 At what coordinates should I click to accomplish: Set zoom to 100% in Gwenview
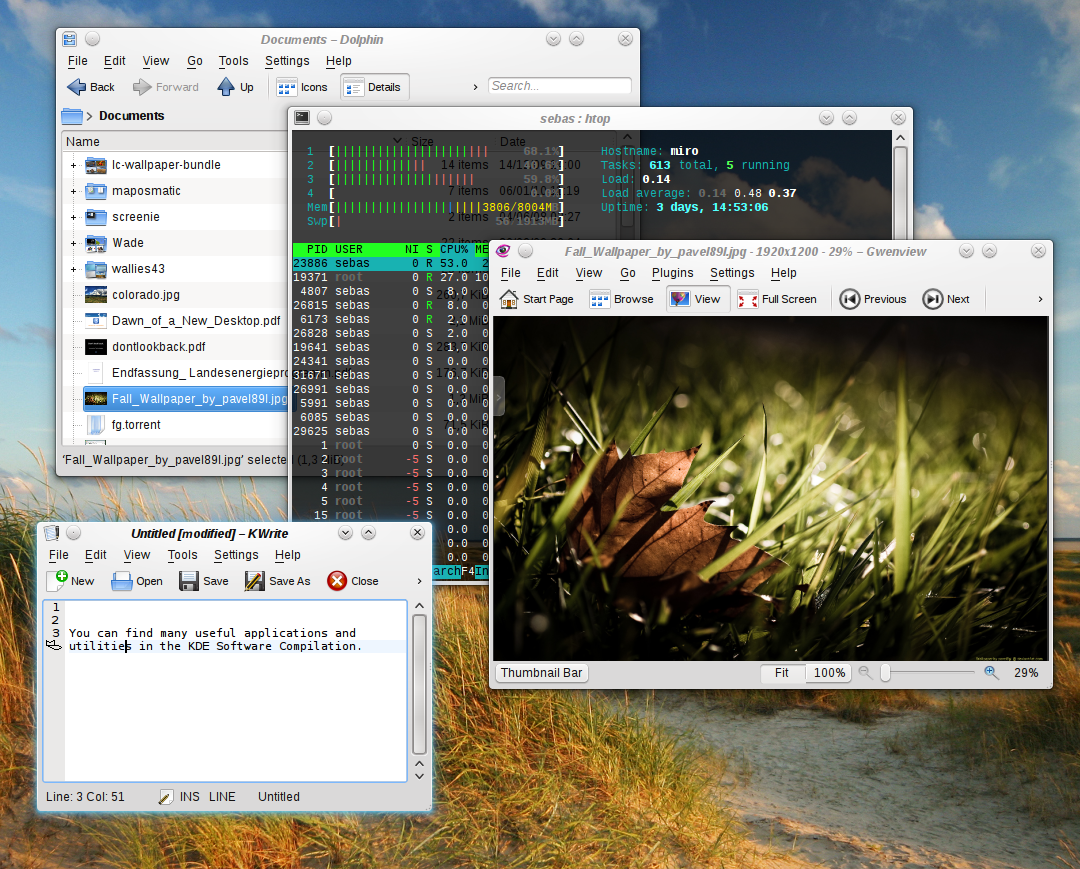tap(829, 673)
